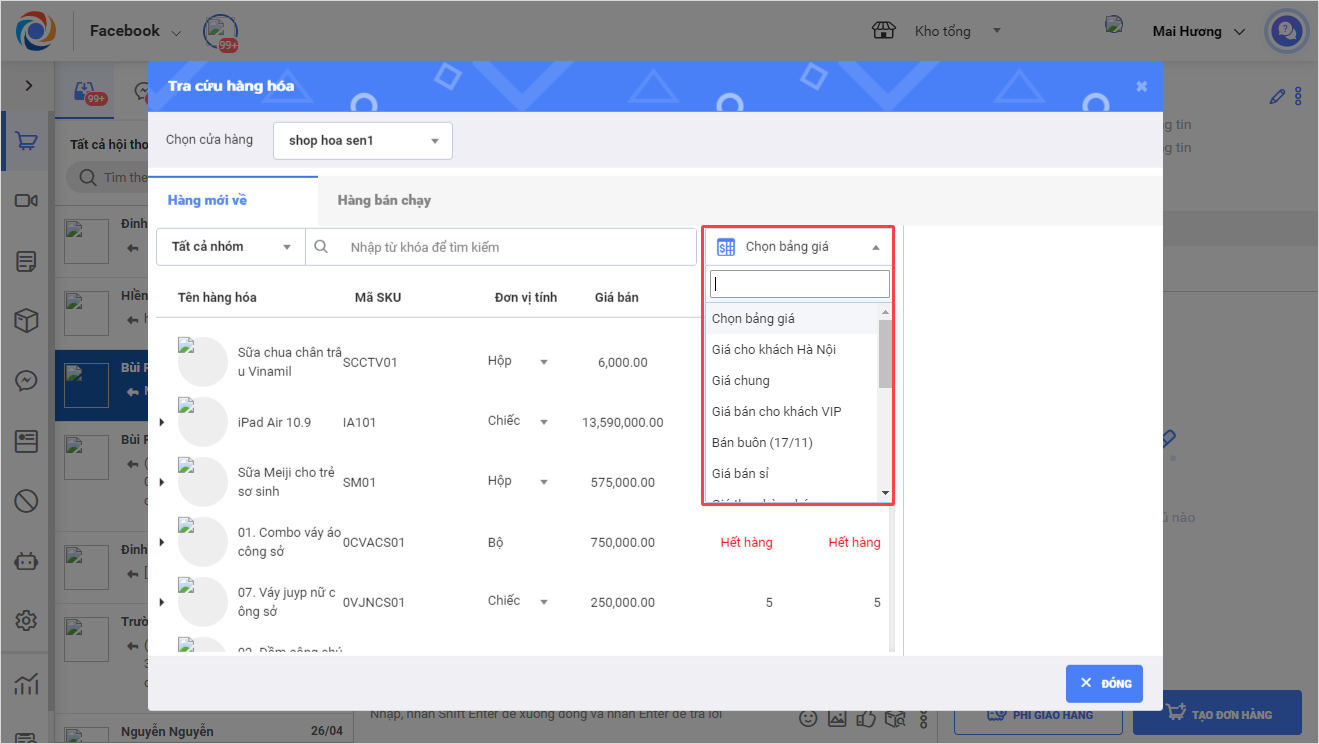Open the Messenger icon in left sidebar

26,381
